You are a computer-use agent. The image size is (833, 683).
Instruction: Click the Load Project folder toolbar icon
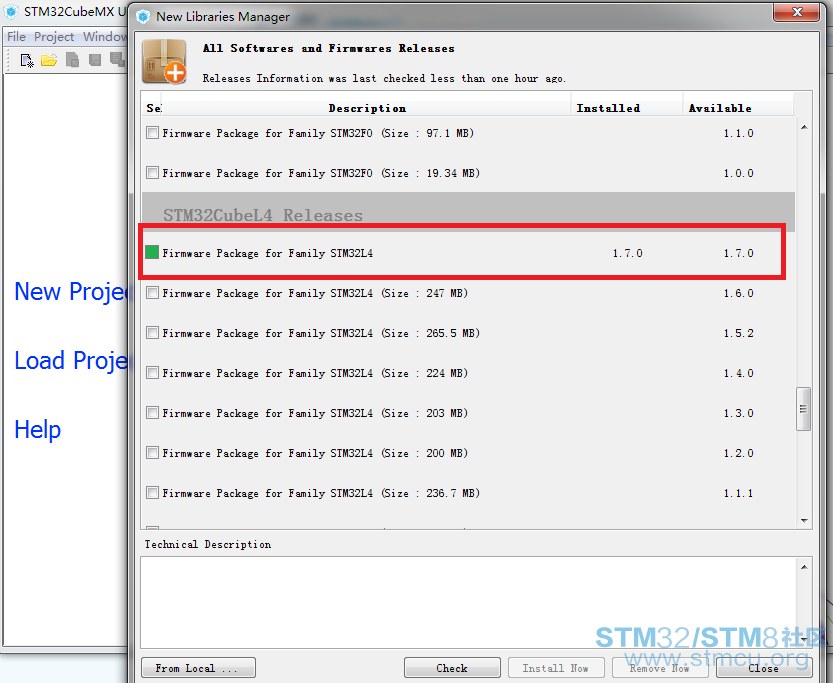coord(49,61)
